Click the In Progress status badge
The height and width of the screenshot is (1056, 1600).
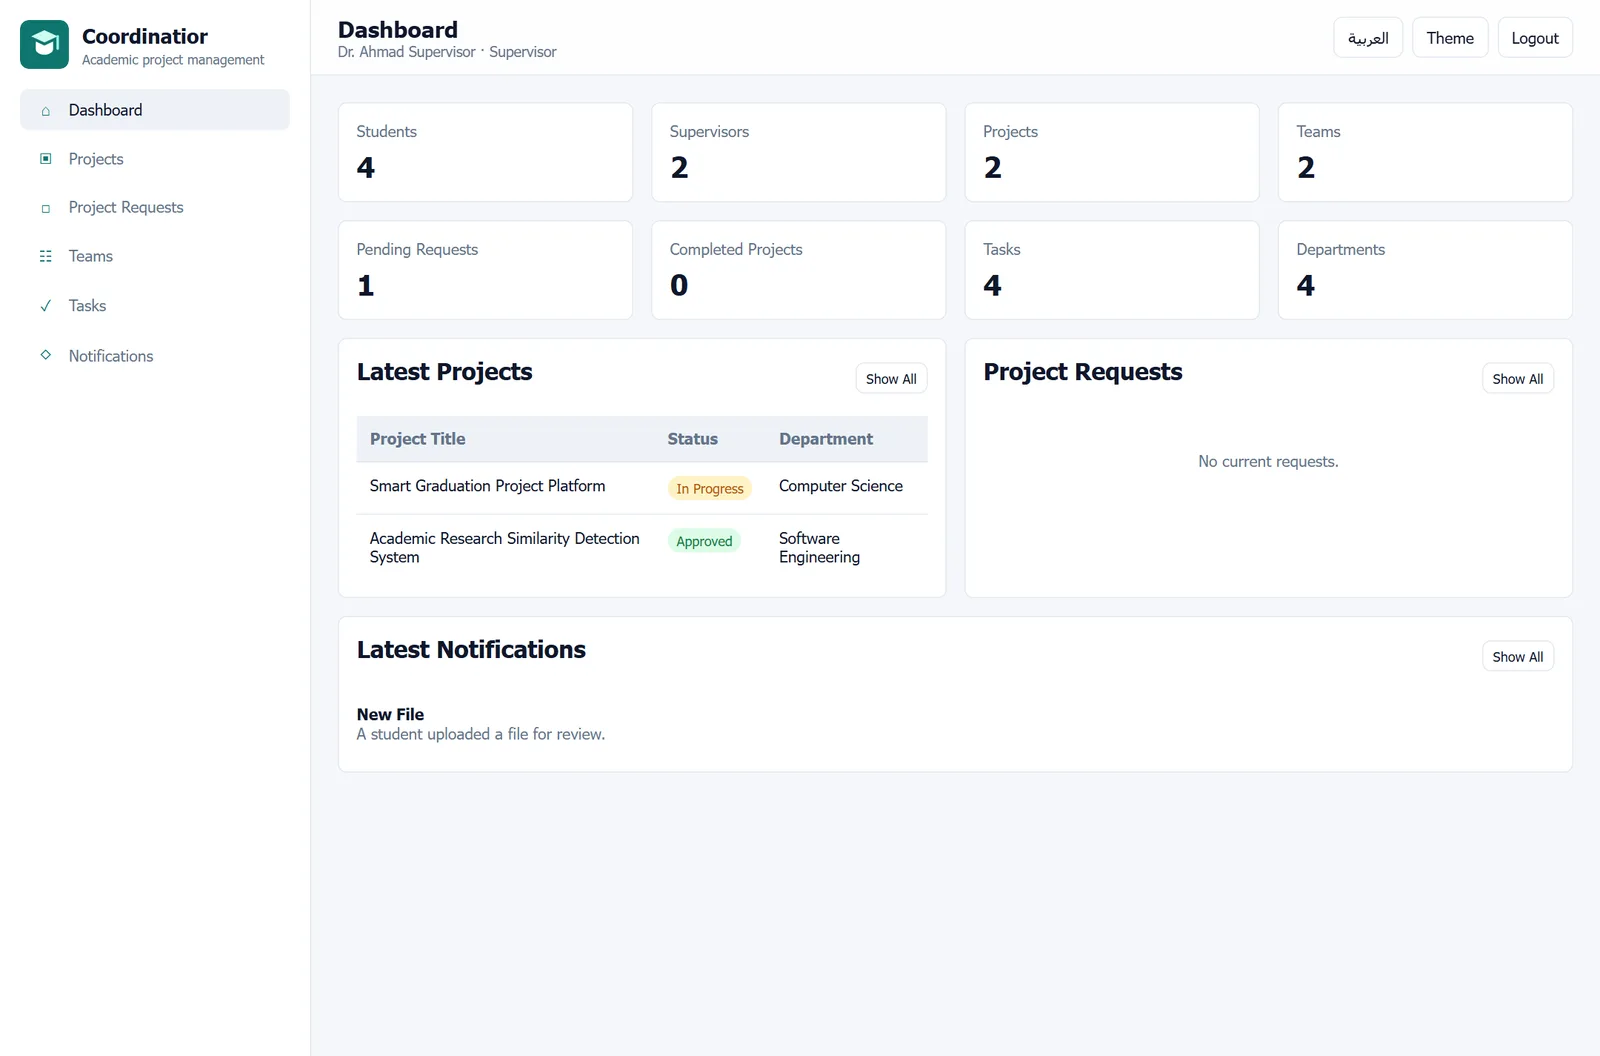[x=710, y=489]
